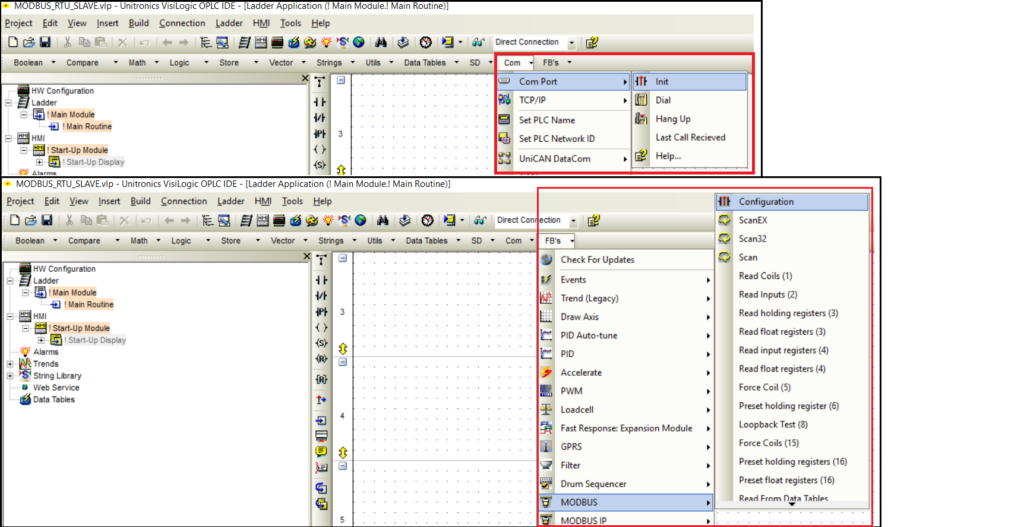Image resolution: width=1024 pixels, height=527 pixels.
Task: Click globe icon in upper window toolbar
Action: tap(359, 42)
